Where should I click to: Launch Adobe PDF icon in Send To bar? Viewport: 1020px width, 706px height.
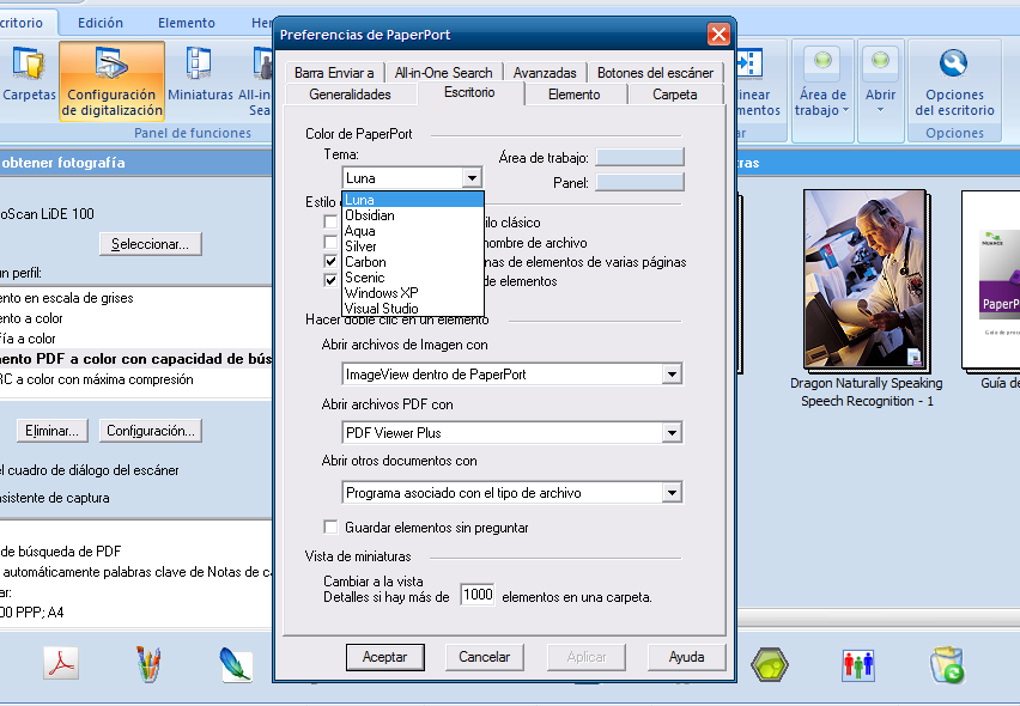[61, 663]
